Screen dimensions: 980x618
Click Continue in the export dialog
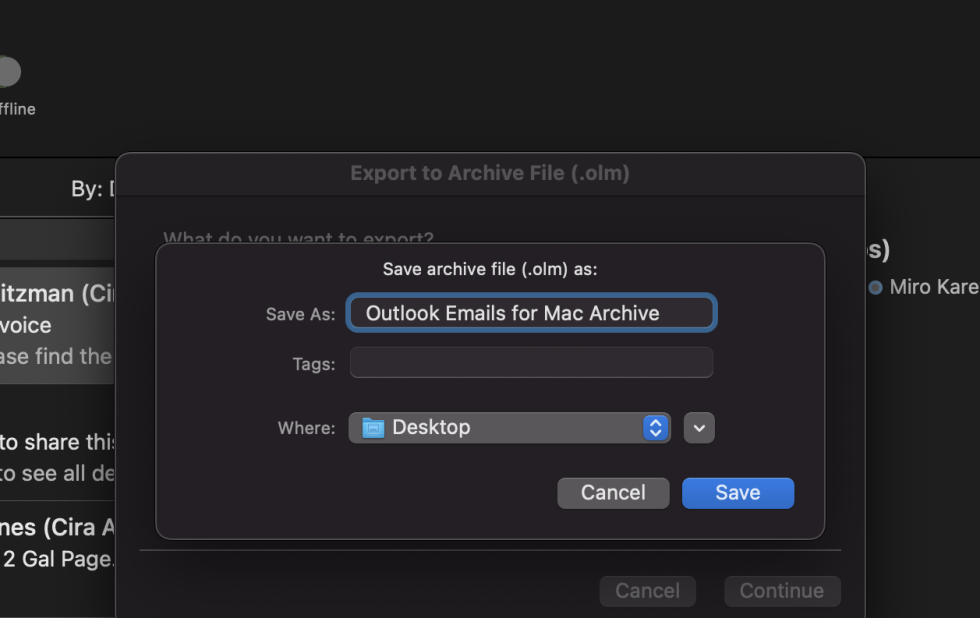(x=782, y=591)
